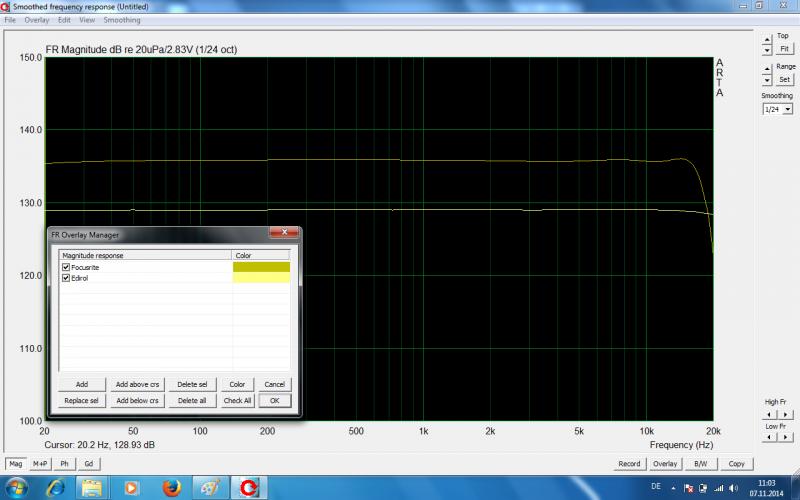Image resolution: width=800 pixels, height=500 pixels.
Task: Select the Focusrite color swatch
Action: (x=260, y=268)
